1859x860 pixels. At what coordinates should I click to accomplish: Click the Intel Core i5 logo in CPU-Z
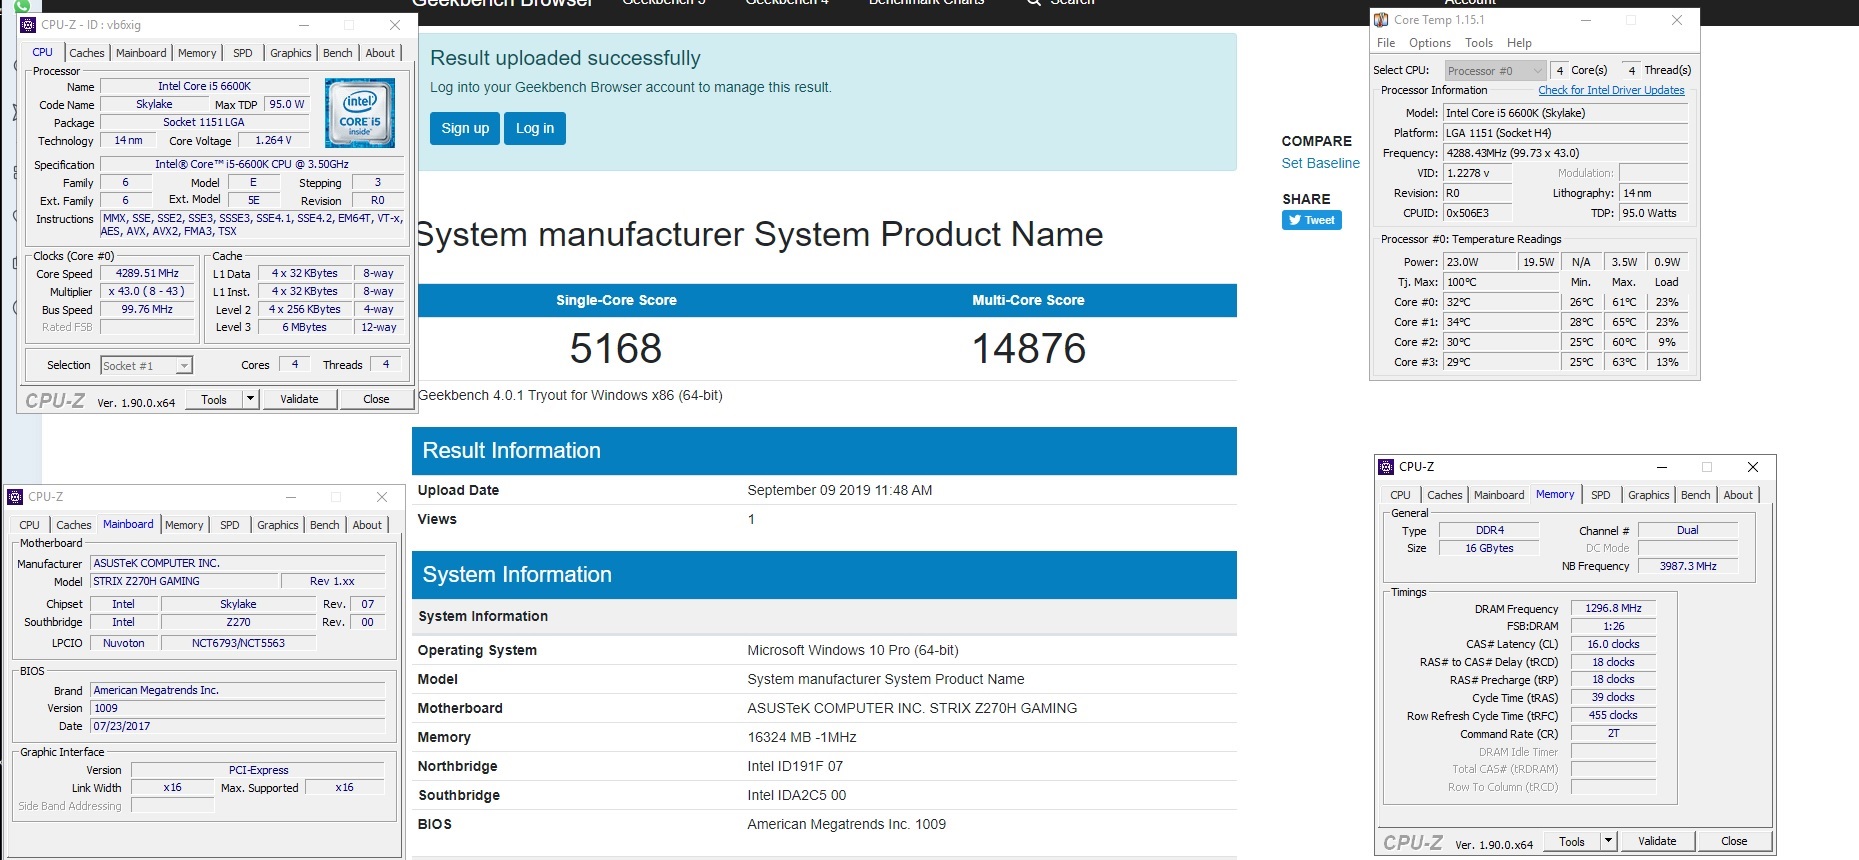360,113
